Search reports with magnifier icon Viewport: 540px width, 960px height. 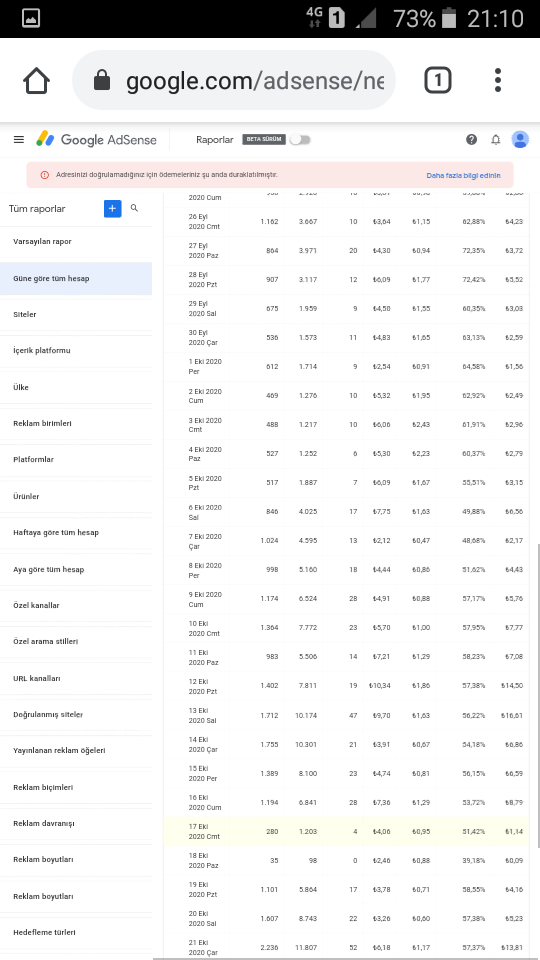click(x=134, y=208)
